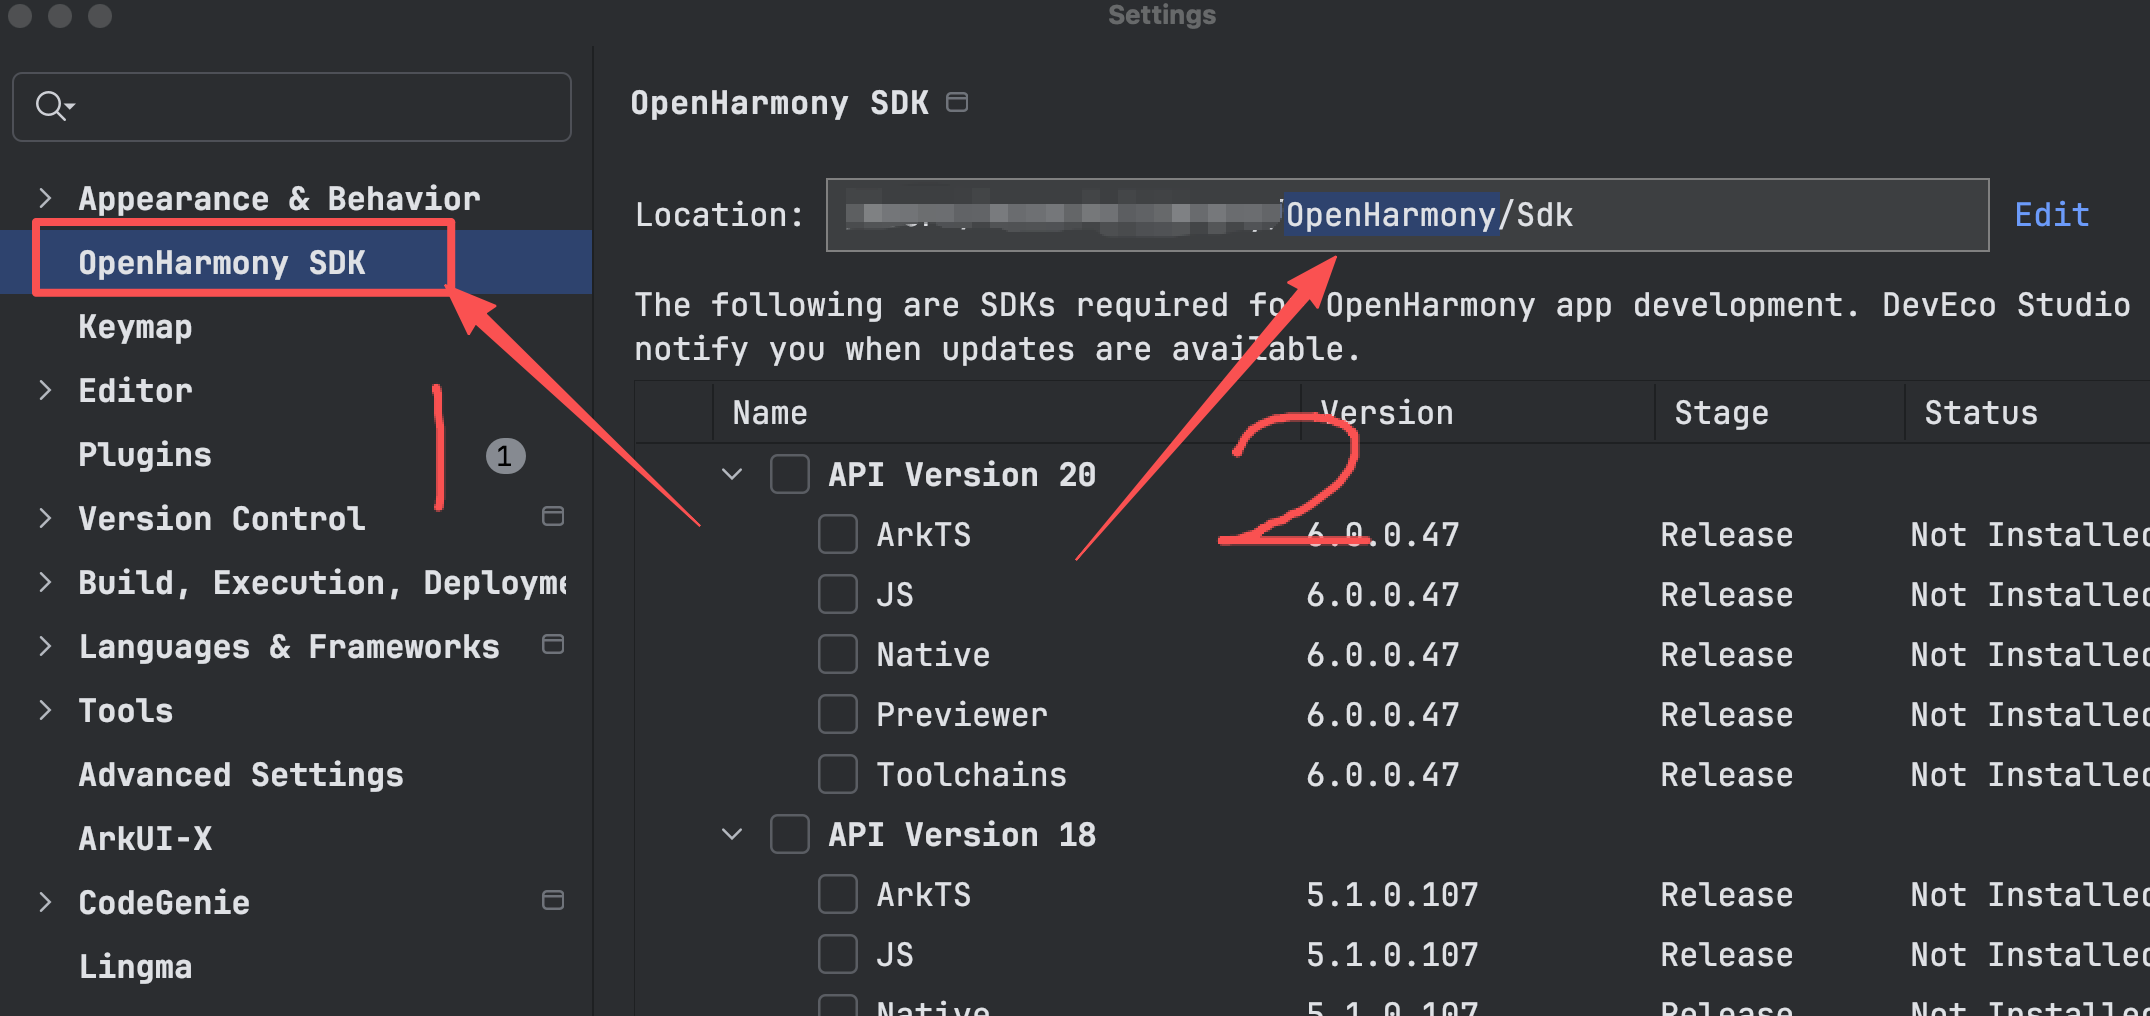Click the settings search input field

point(292,106)
